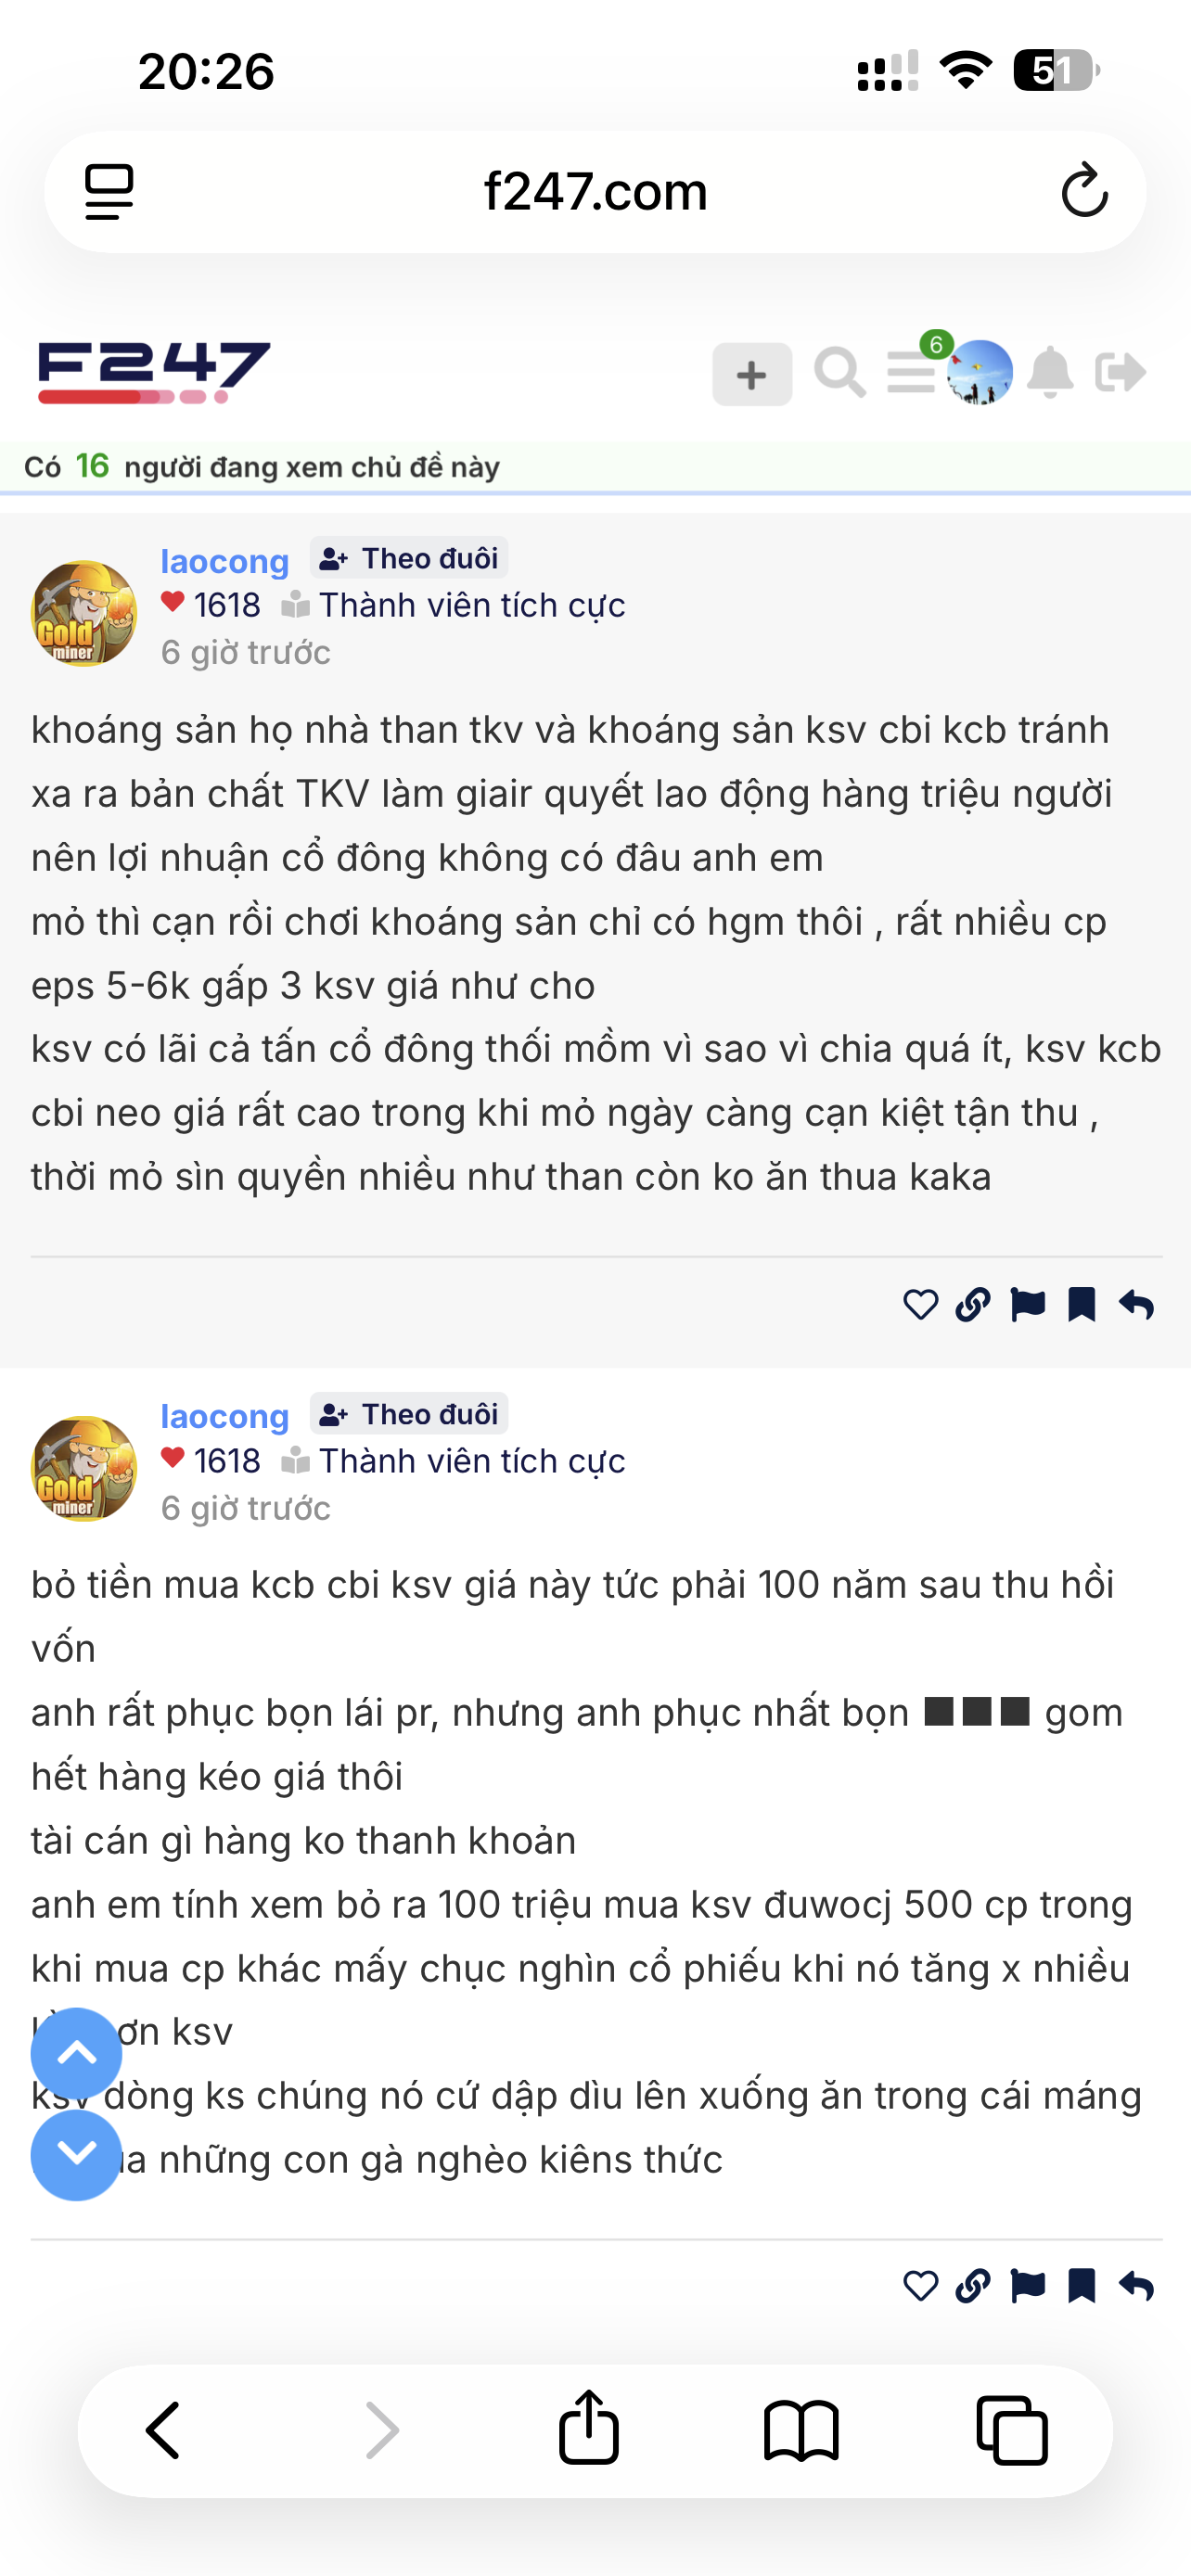Open notifications bell

tap(1050, 373)
